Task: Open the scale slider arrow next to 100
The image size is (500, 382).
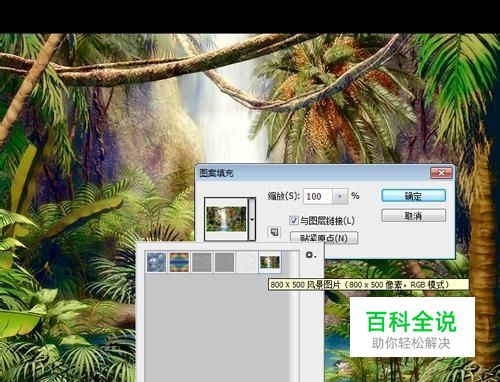Action: pyautogui.click(x=340, y=196)
